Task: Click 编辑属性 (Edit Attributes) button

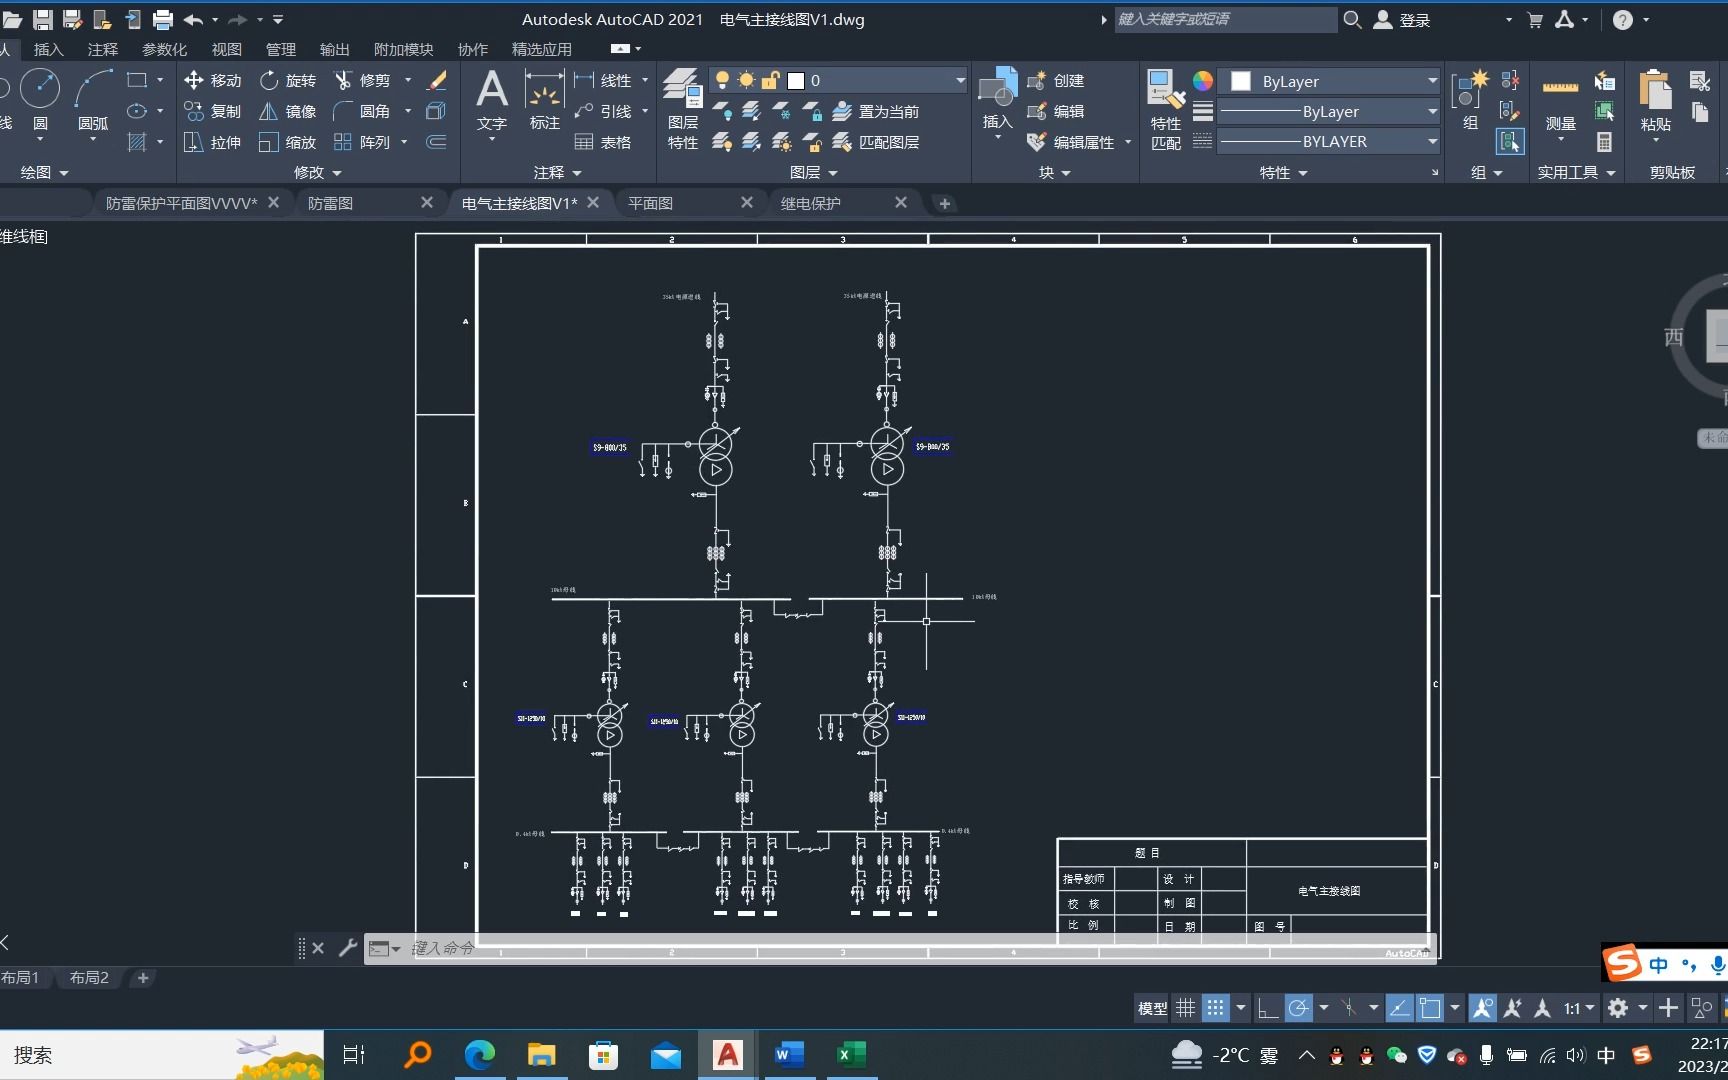Action: (x=1072, y=142)
